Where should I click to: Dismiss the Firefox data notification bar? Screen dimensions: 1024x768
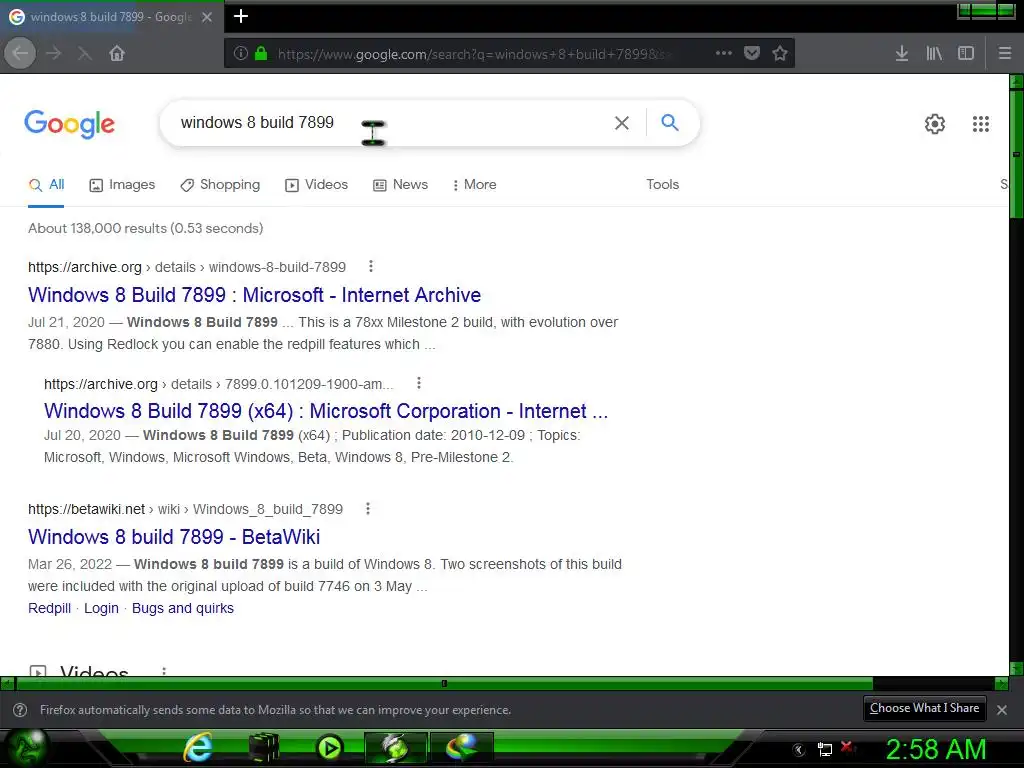pyautogui.click(x=1002, y=710)
